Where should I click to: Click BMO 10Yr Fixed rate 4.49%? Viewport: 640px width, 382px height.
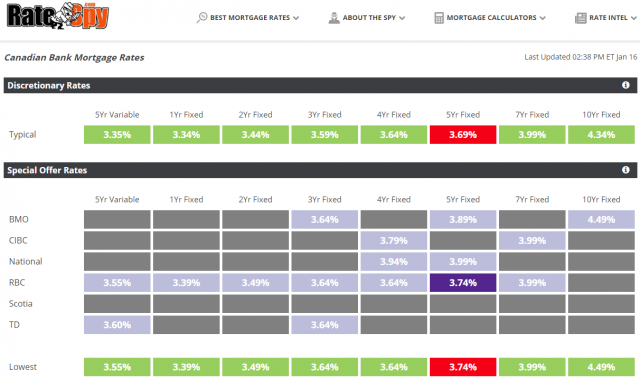[x=601, y=219]
